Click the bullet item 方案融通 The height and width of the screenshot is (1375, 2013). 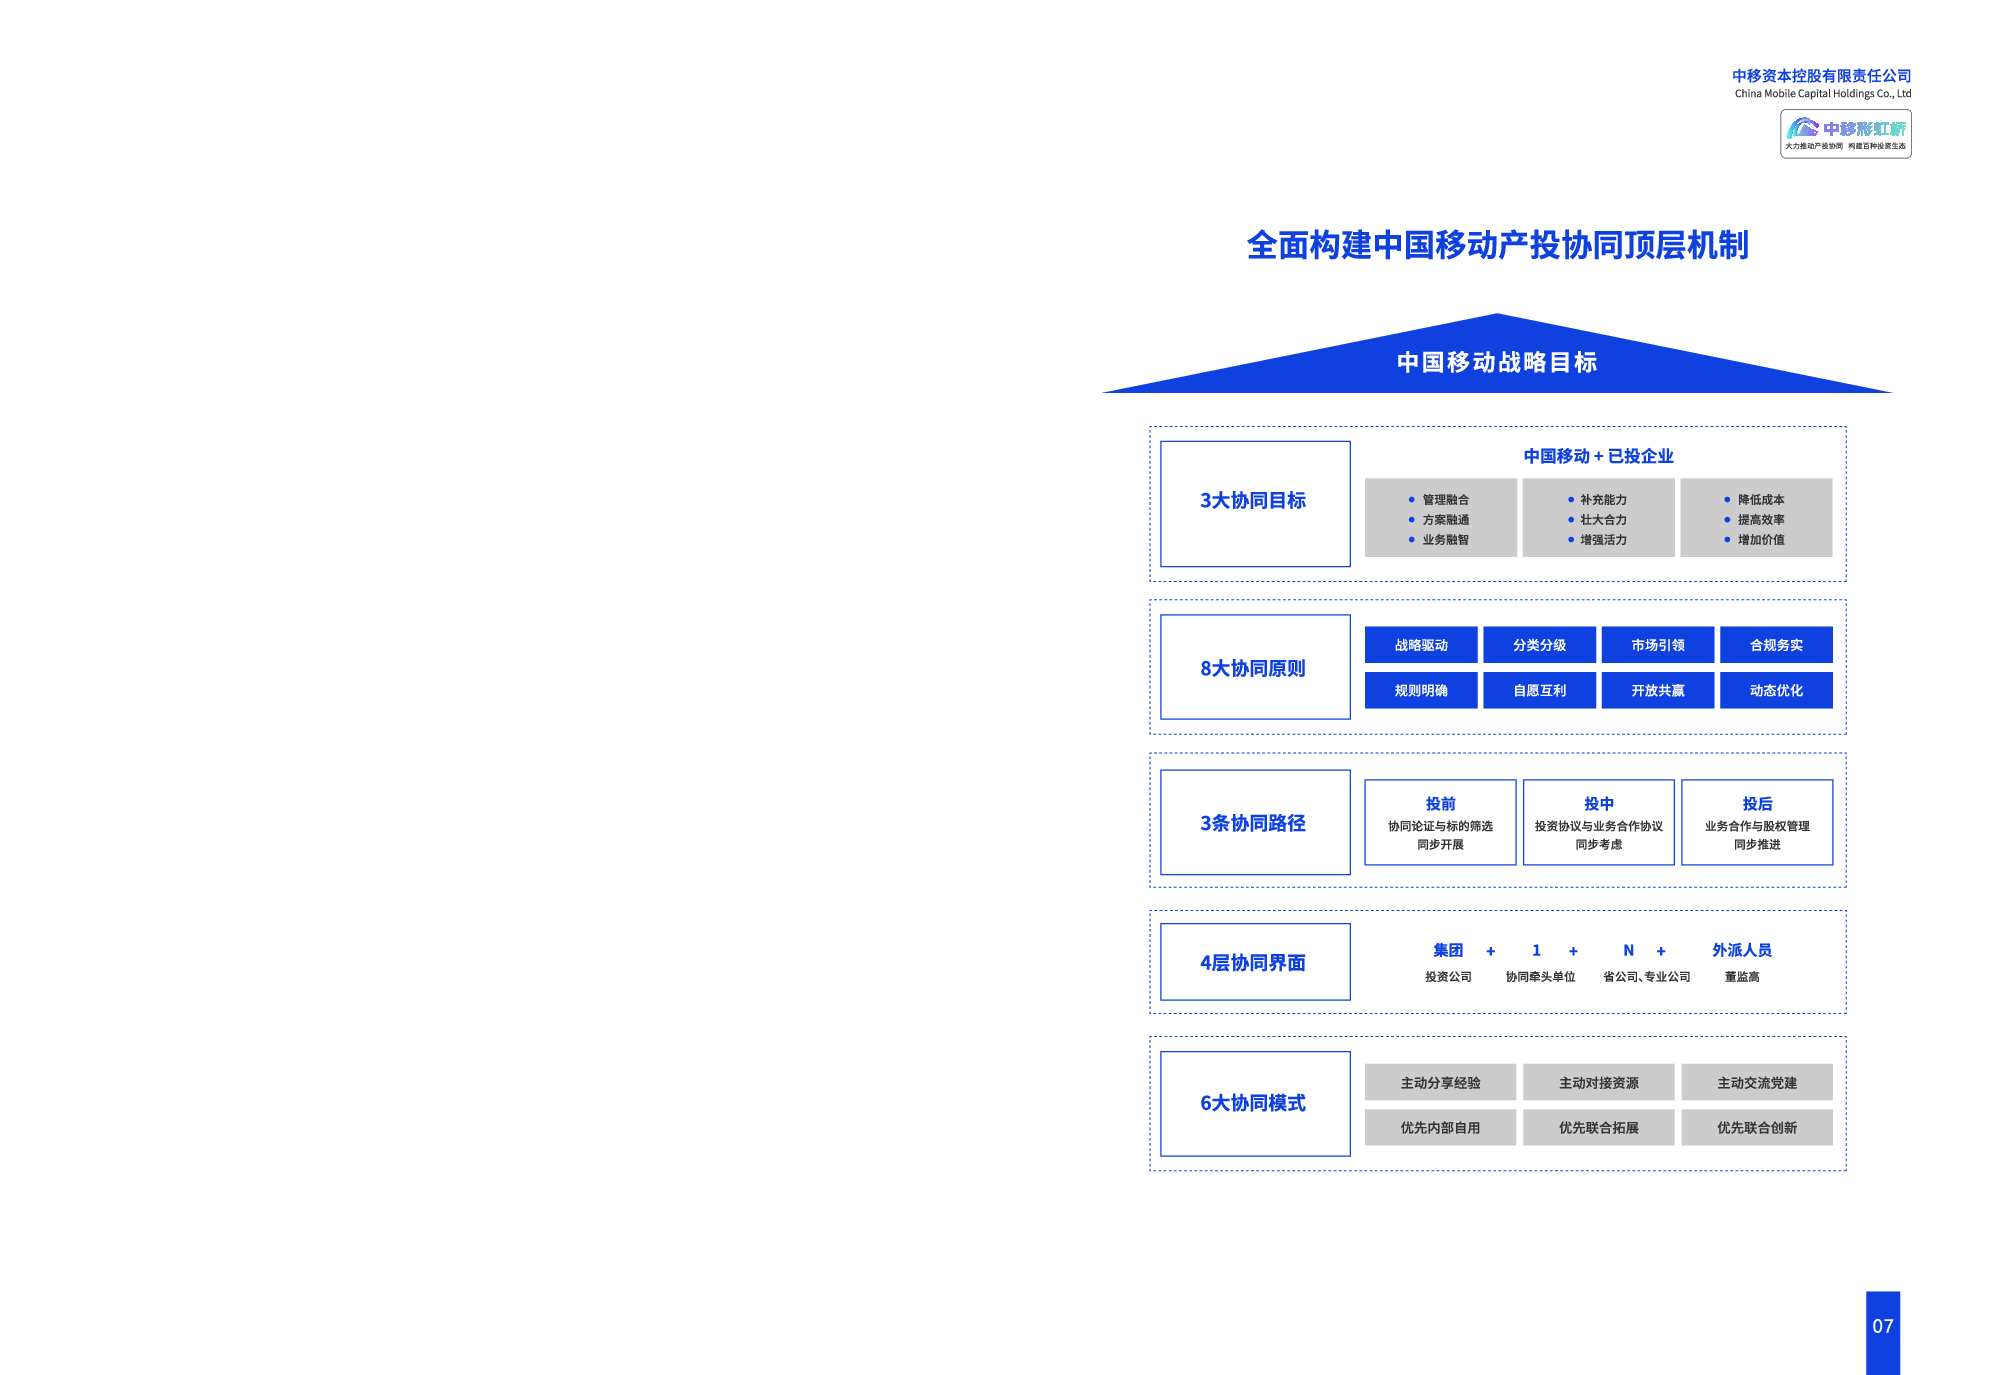coord(1445,520)
